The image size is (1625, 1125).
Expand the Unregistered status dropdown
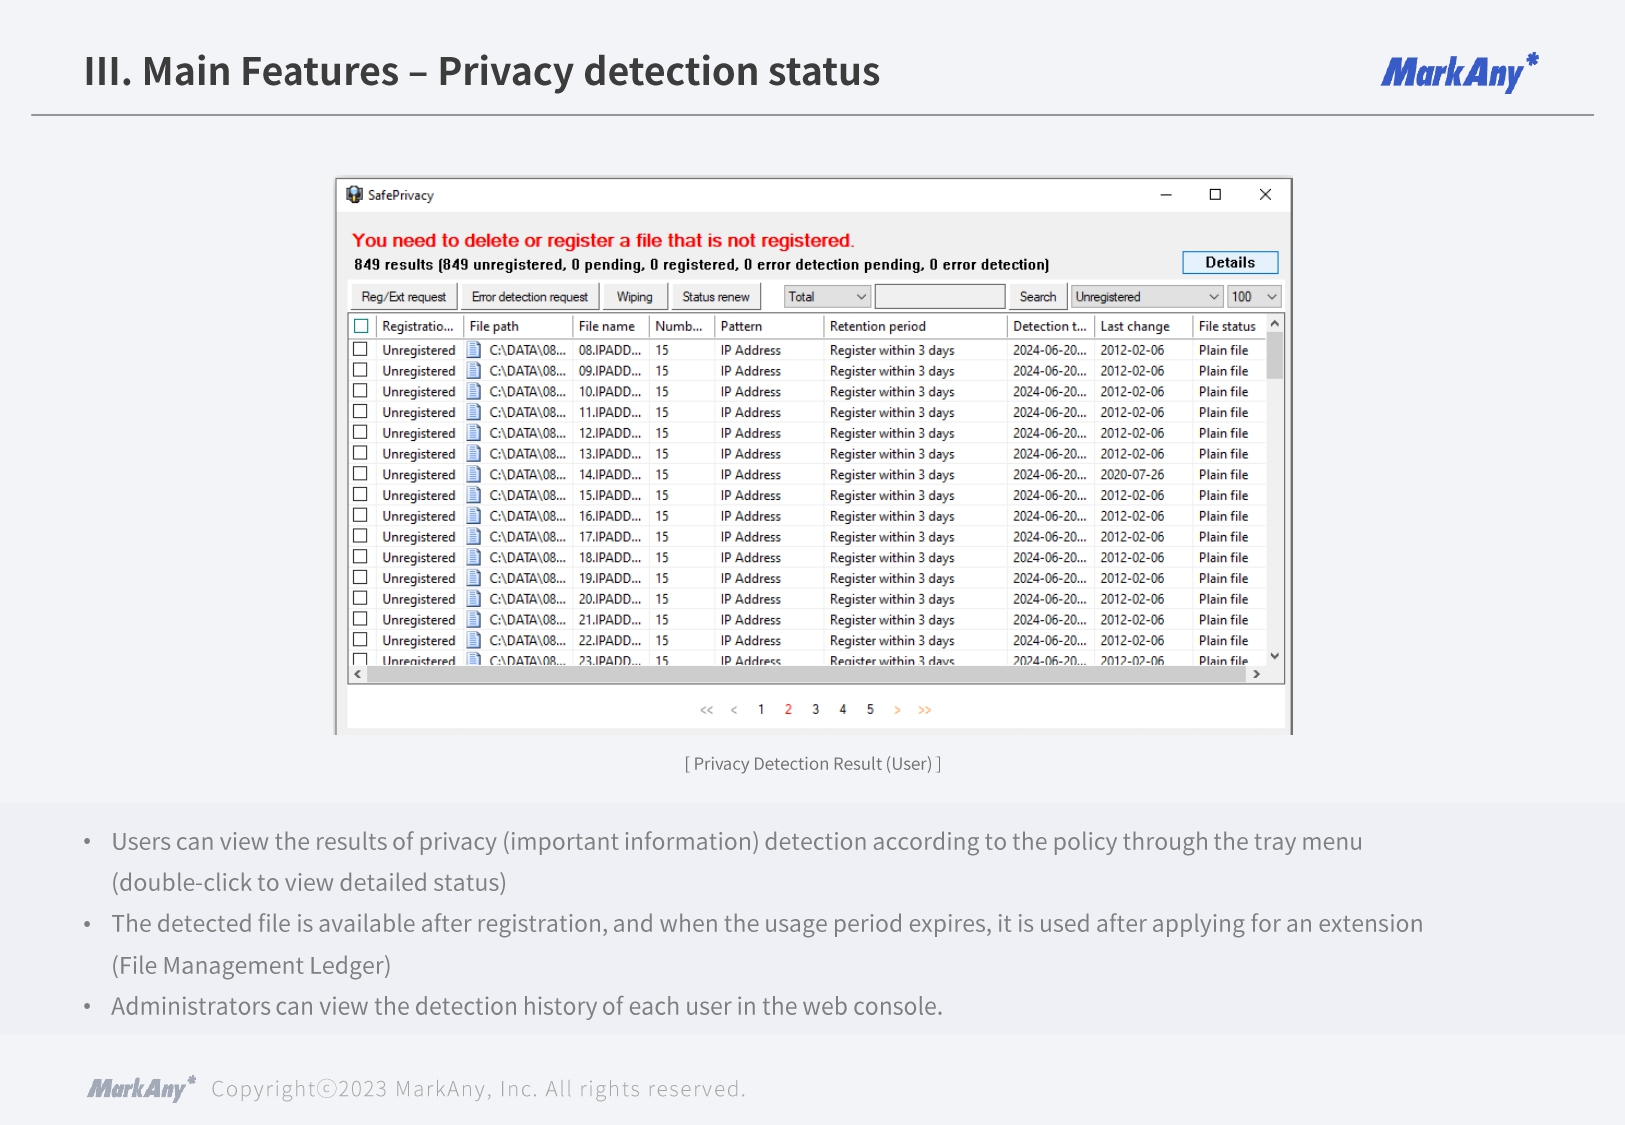click(x=1147, y=297)
